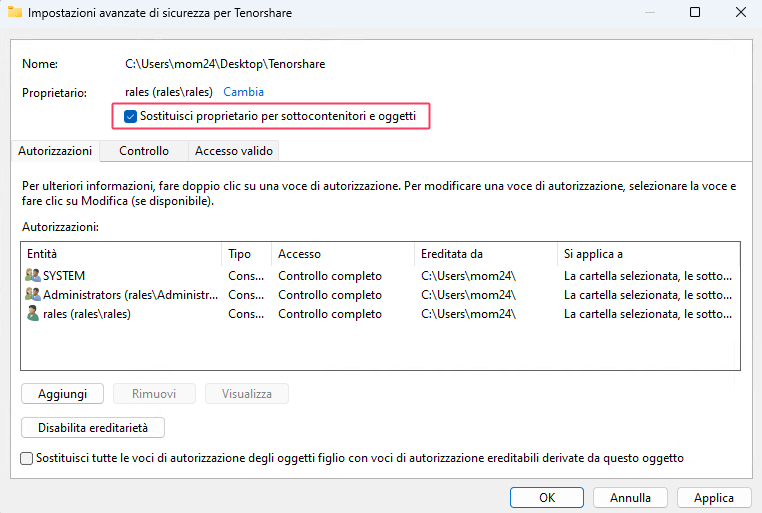Enable Sostituisci tutte le voci di autorizzazione checkbox
Viewport: 762px width, 513px height.
27,458
